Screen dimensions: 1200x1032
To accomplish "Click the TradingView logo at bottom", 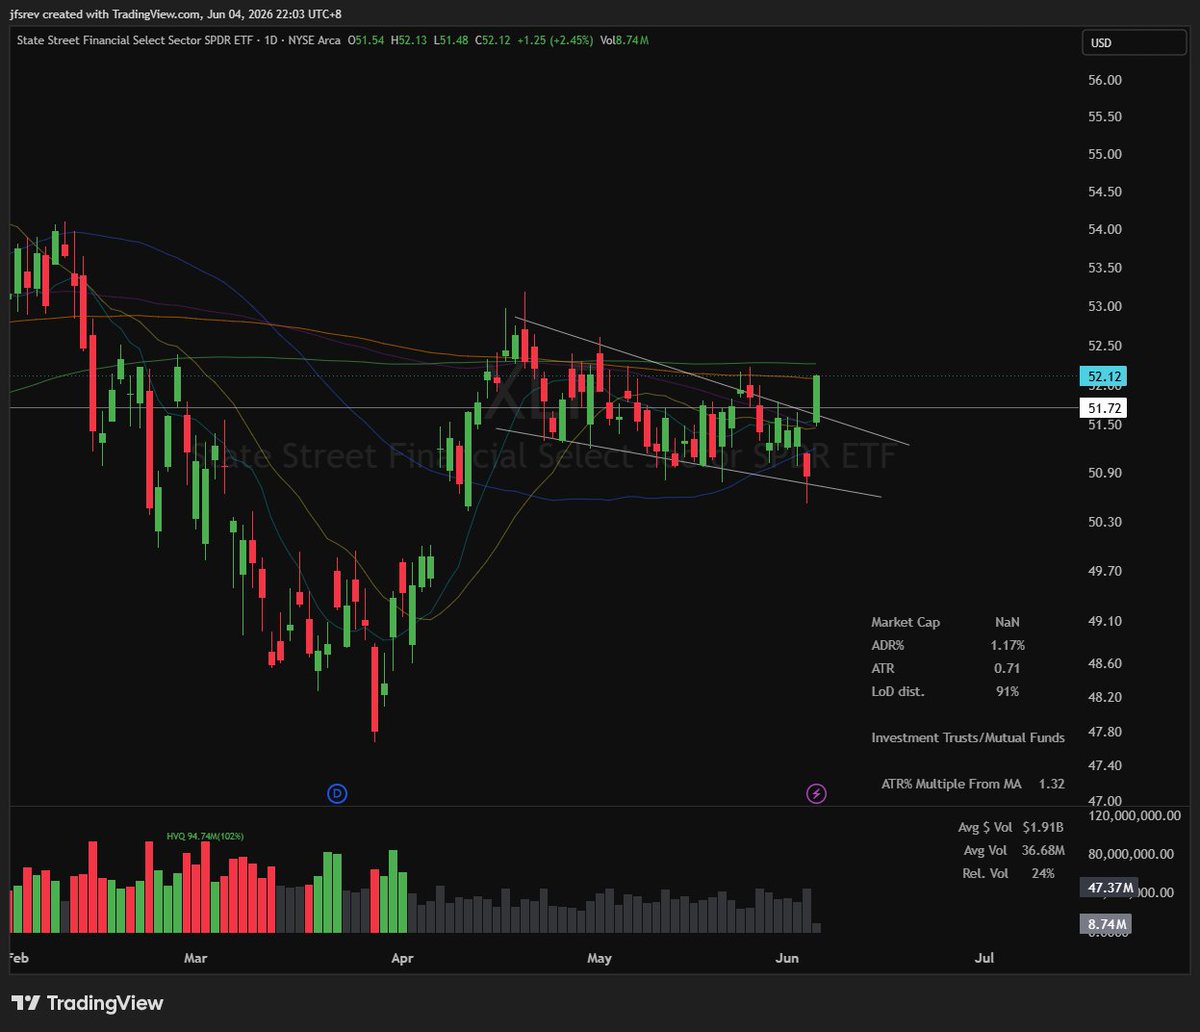I will pos(87,1003).
